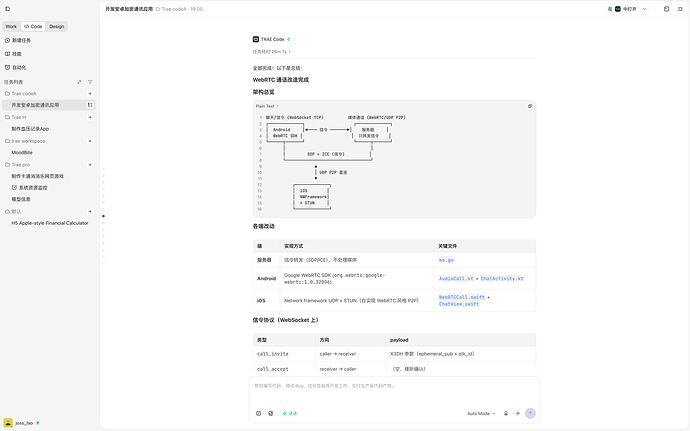Toggle the right side panel icon in top bar

tap(680, 9)
